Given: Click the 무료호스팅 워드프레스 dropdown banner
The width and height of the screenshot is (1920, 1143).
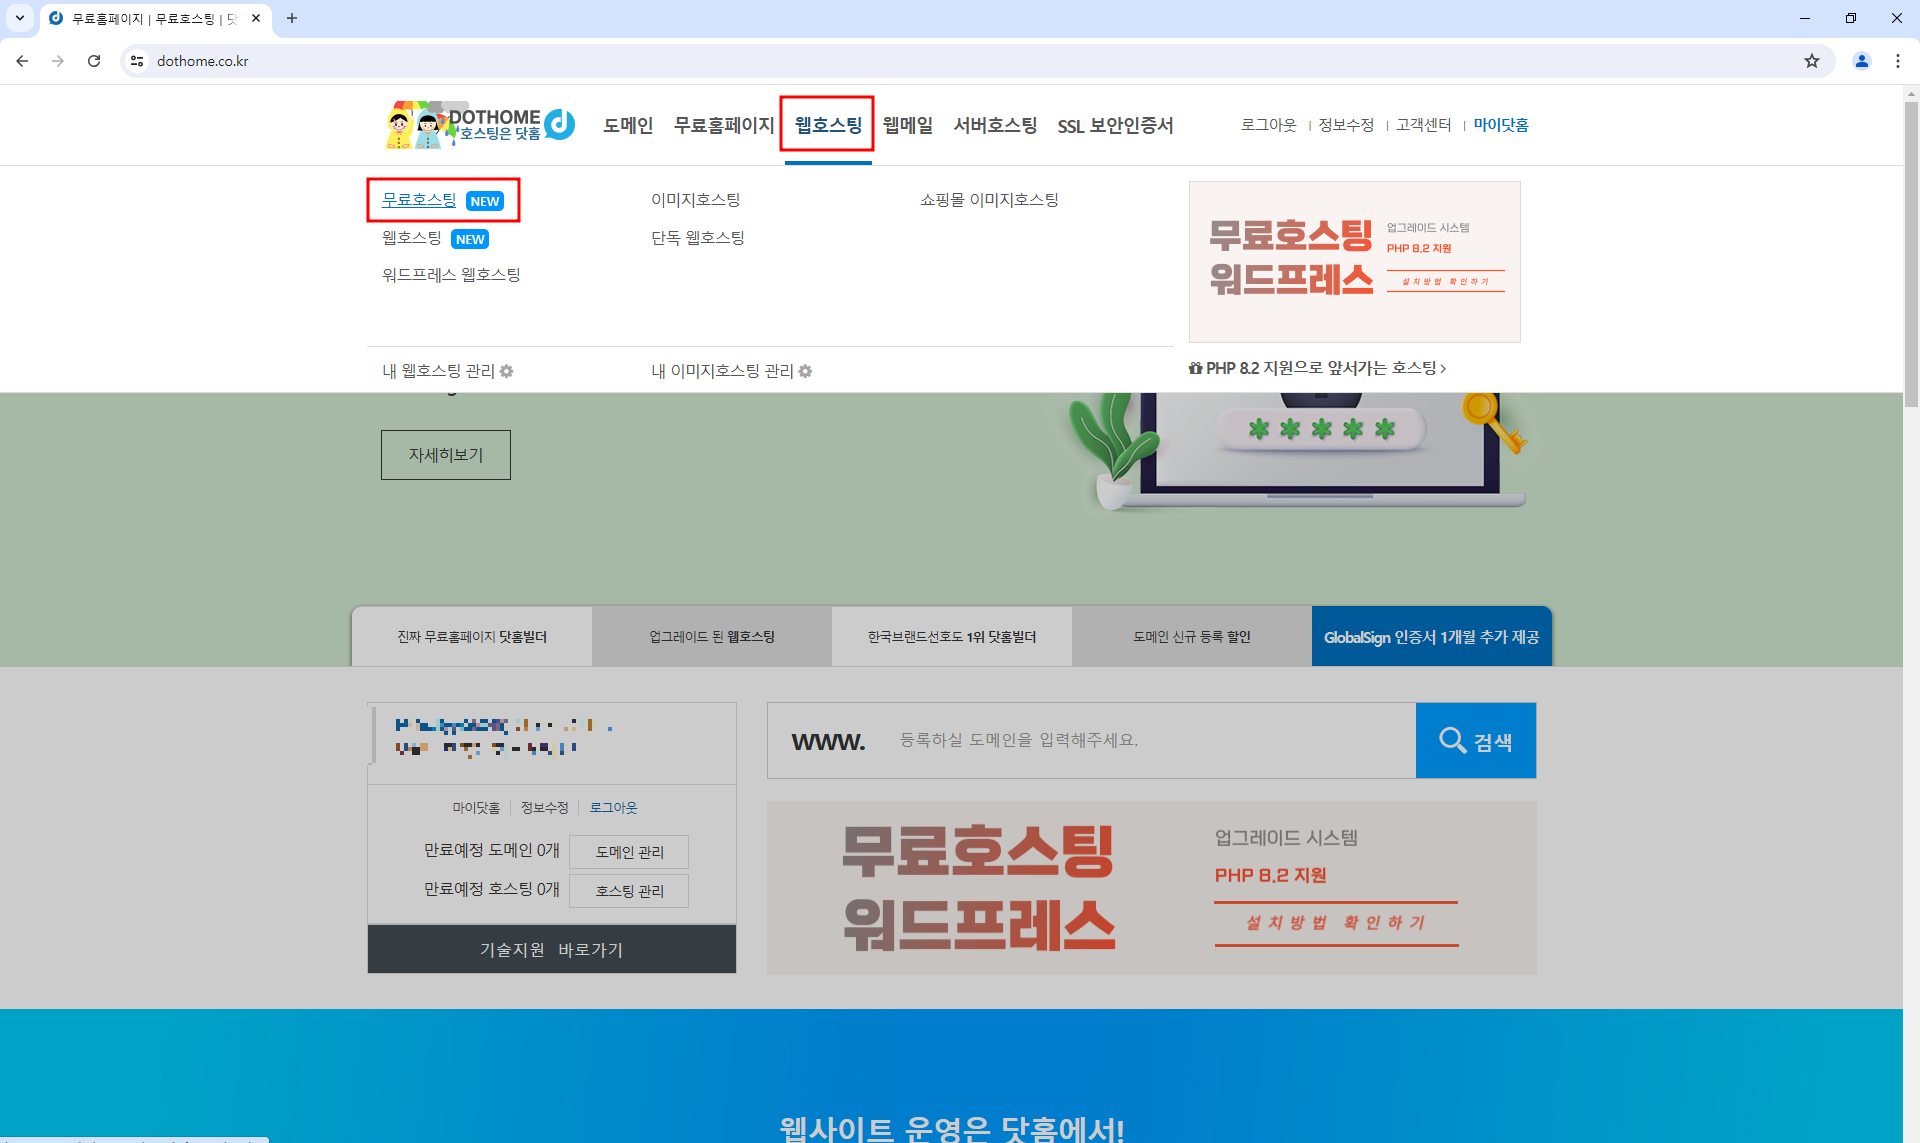Looking at the screenshot, I should [x=1355, y=262].
